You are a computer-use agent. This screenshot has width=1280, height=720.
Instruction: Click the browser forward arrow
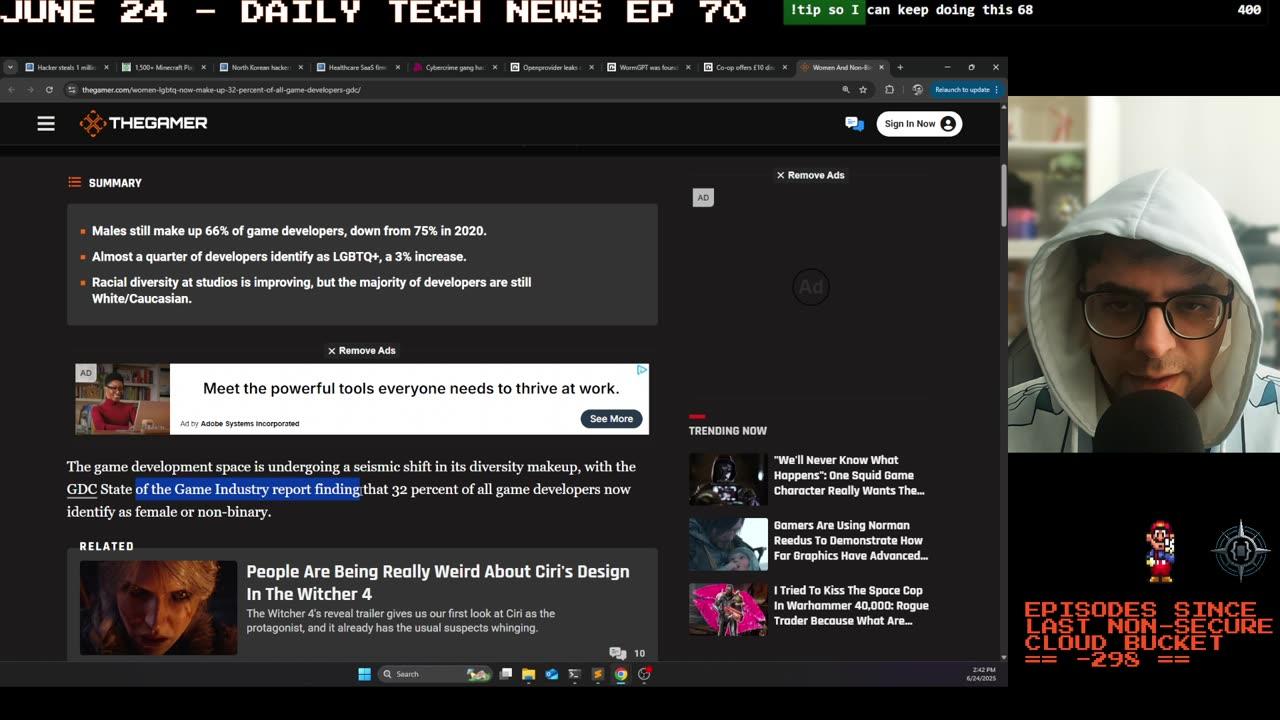pos(30,89)
